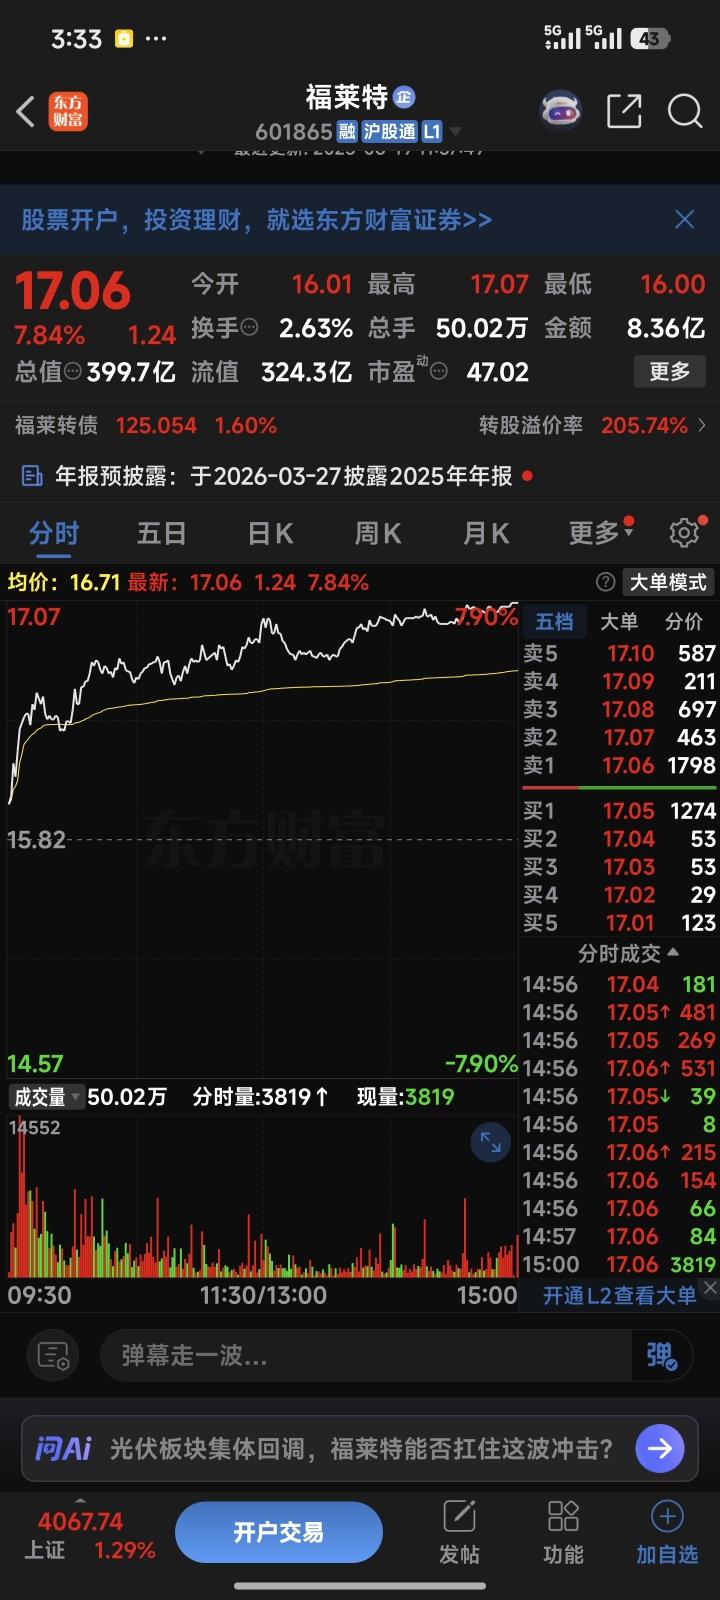Open the 成交量 indicator dropdown

45,1097
